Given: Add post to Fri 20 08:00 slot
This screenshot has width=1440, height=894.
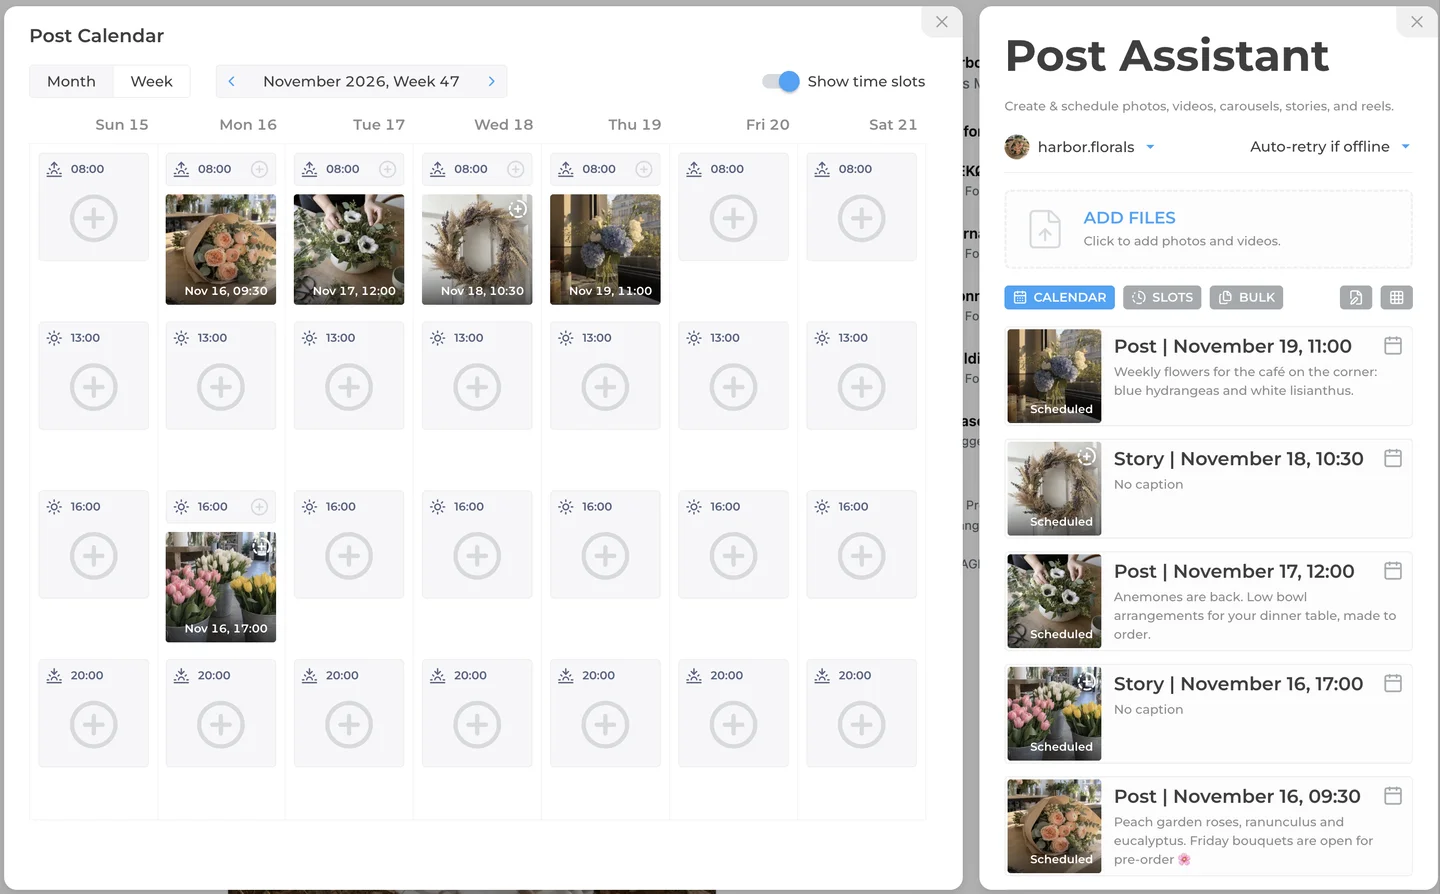Looking at the screenshot, I should tap(733, 218).
